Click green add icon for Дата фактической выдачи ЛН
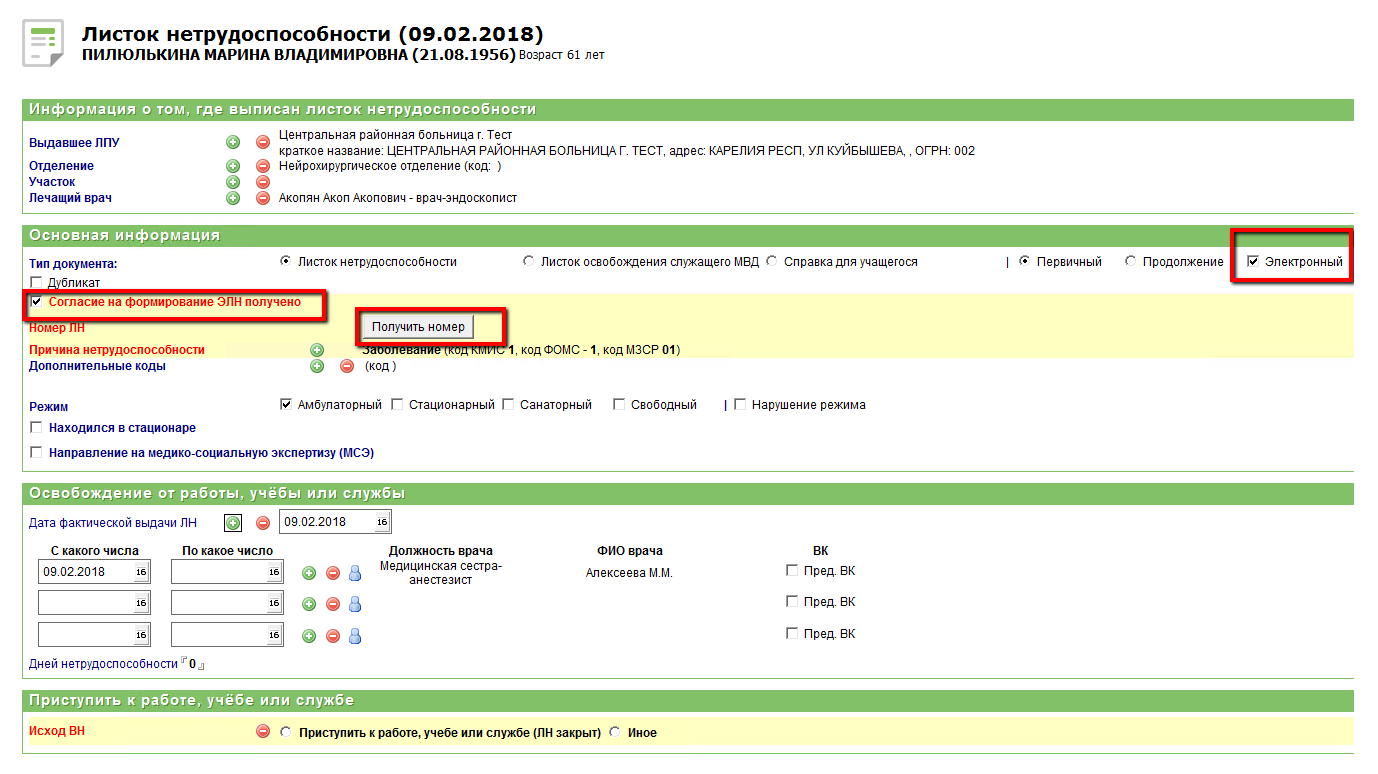Screen dimensions: 1378x774 (233, 523)
